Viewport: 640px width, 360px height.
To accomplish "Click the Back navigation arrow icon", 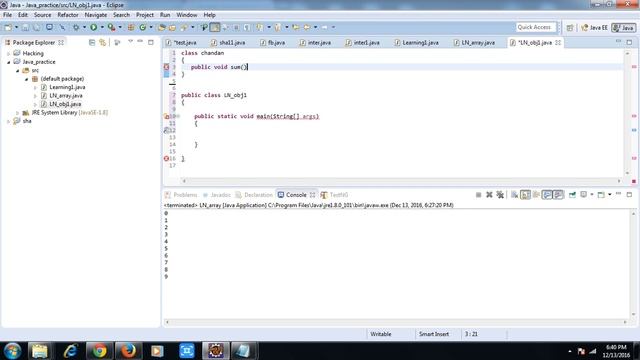I will coord(307,27).
